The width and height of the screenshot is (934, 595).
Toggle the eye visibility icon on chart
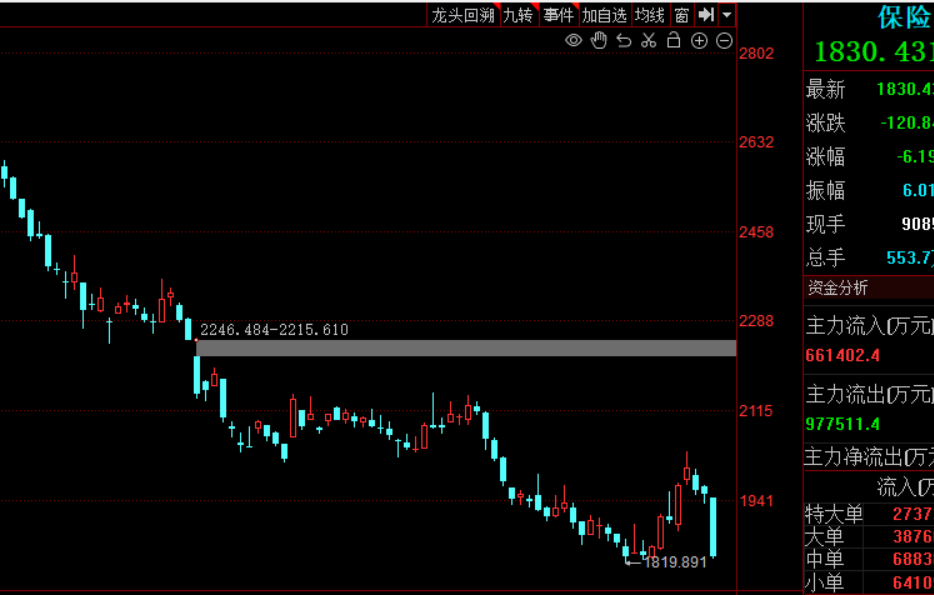pyautogui.click(x=573, y=41)
